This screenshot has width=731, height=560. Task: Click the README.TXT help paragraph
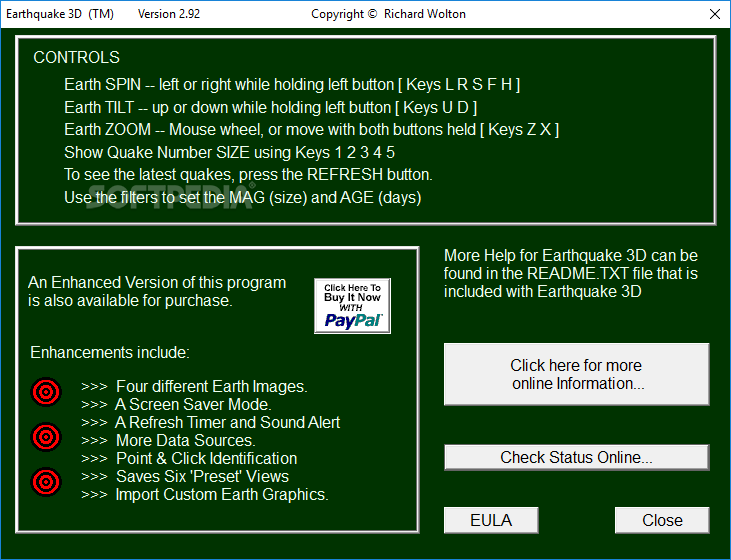pos(571,274)
